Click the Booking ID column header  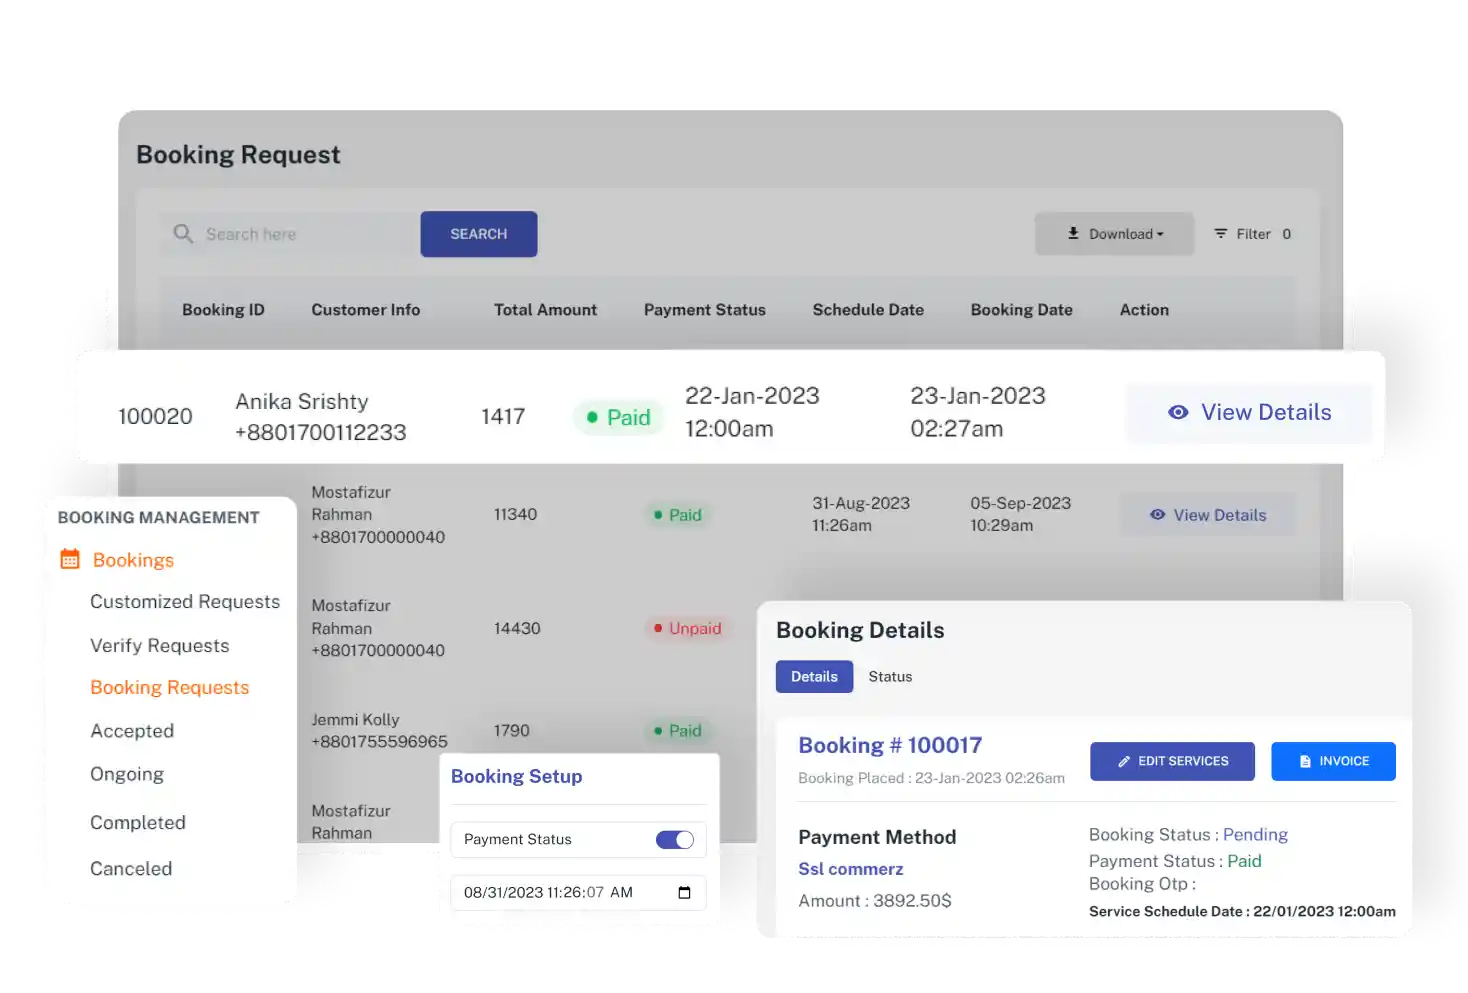[x=223, y=310]
